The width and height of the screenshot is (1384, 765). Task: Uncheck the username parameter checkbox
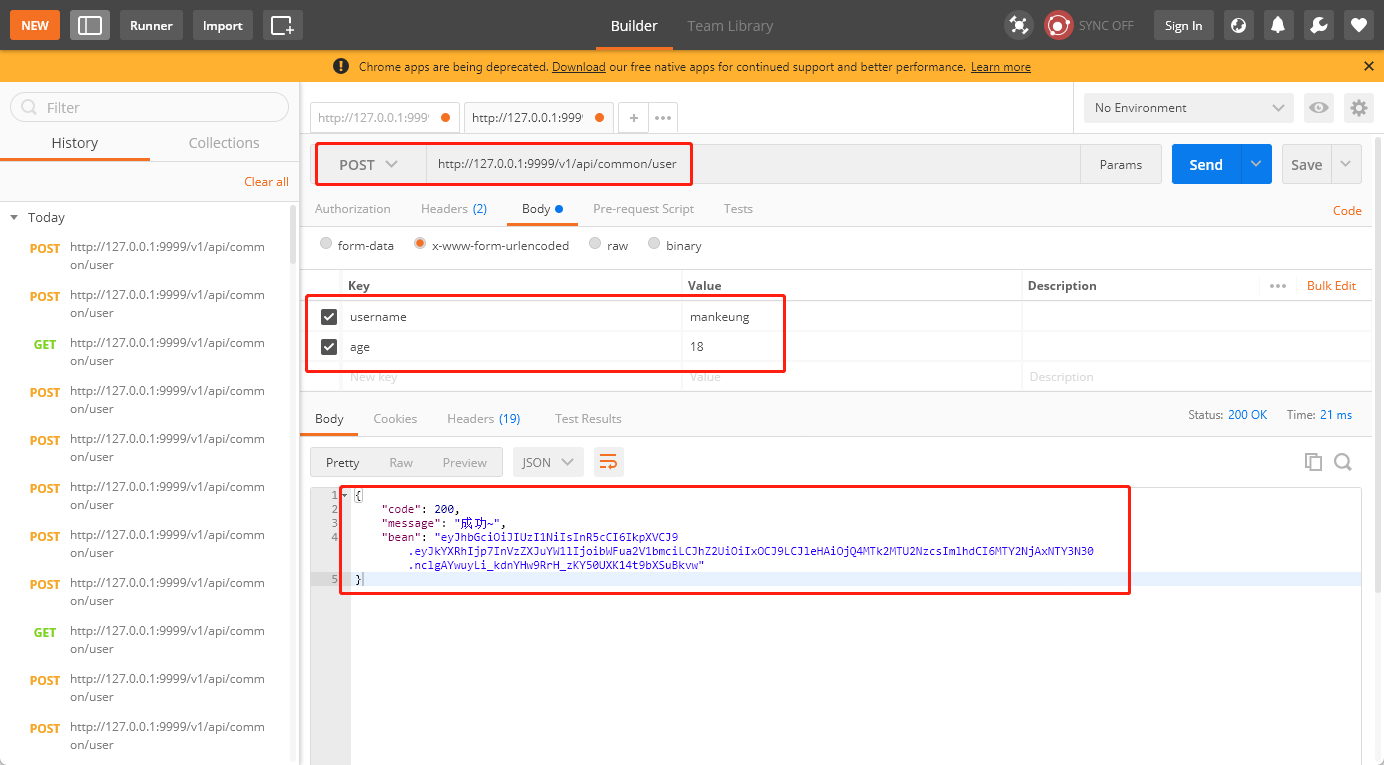[x=329, y=317]
